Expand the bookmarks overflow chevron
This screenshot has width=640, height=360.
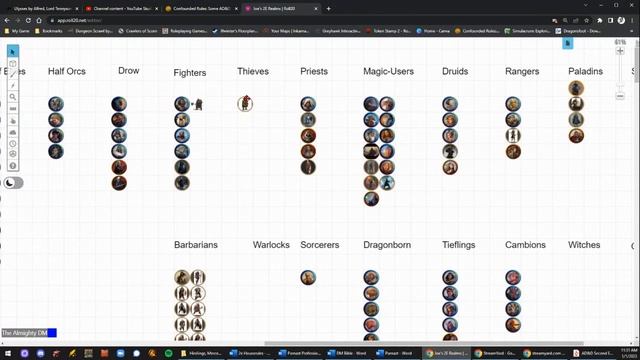click(x=631, y=31)
